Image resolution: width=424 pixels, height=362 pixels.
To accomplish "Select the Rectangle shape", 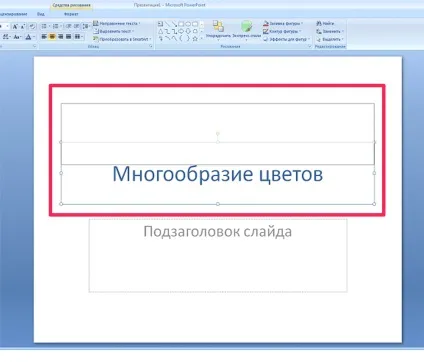I will coord(181,24).
